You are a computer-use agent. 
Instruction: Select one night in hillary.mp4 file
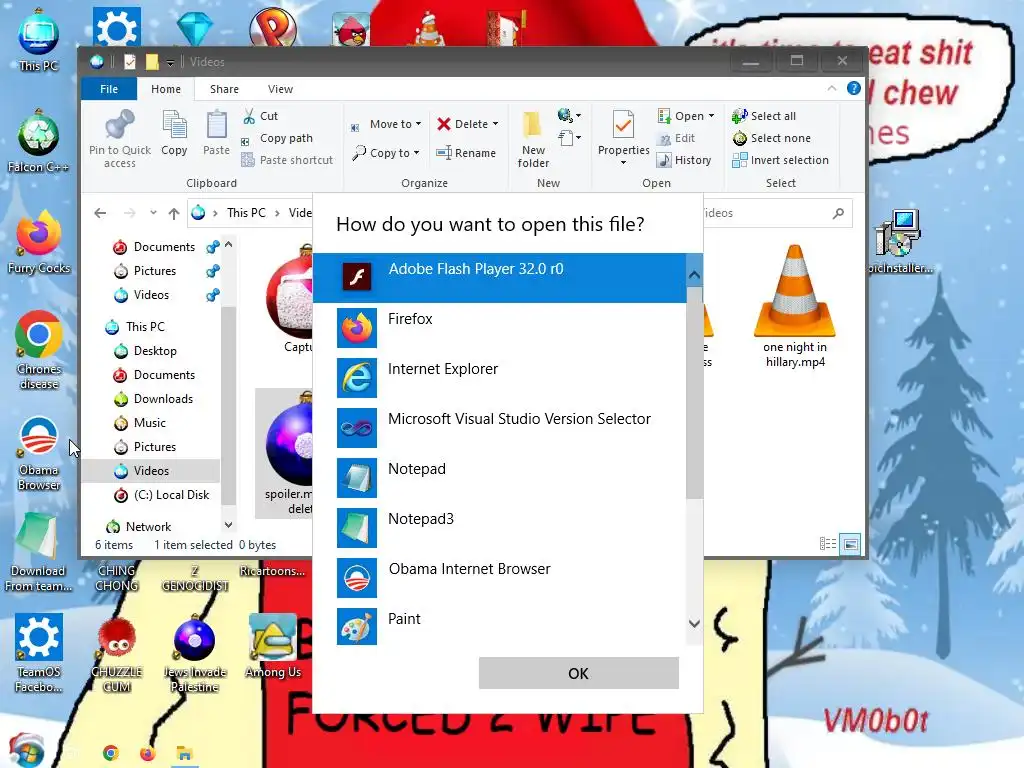(x=795, y=307)
